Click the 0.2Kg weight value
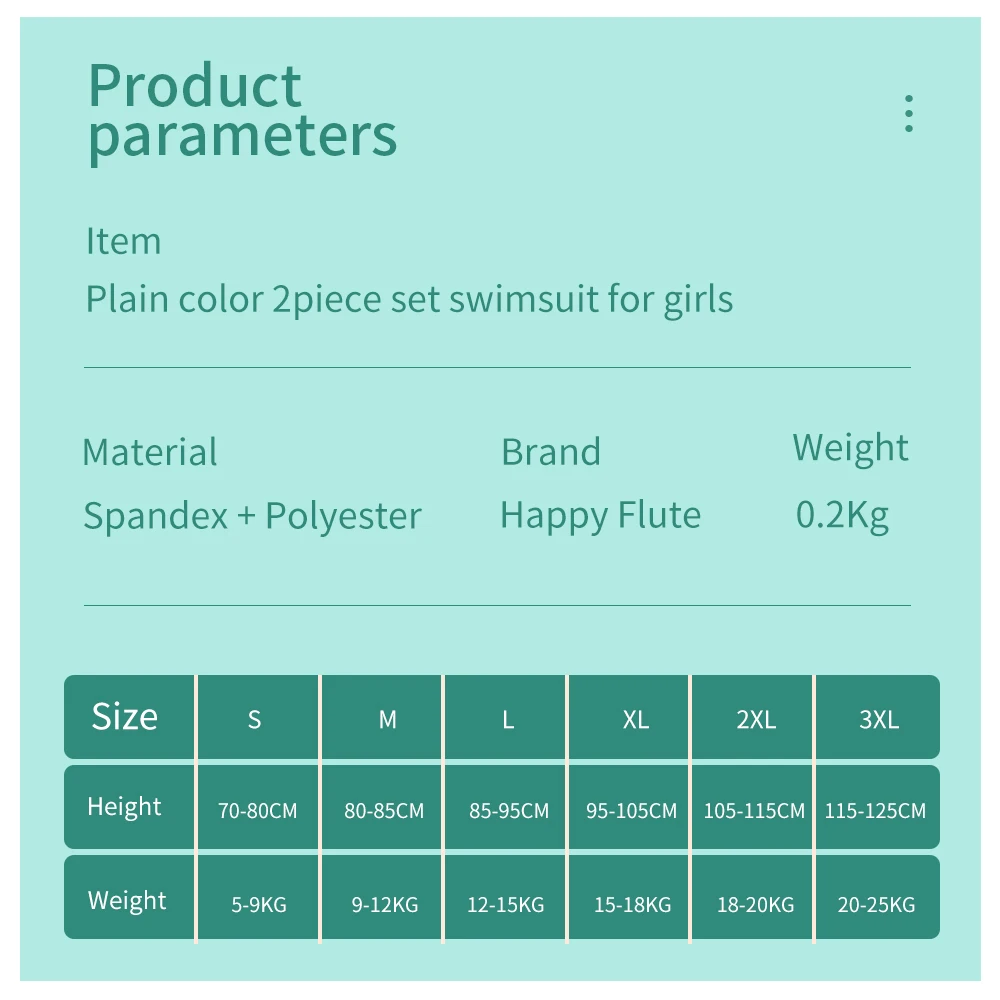The width and height of the screenshot is (1000, 1000). [x=842, y=515]
